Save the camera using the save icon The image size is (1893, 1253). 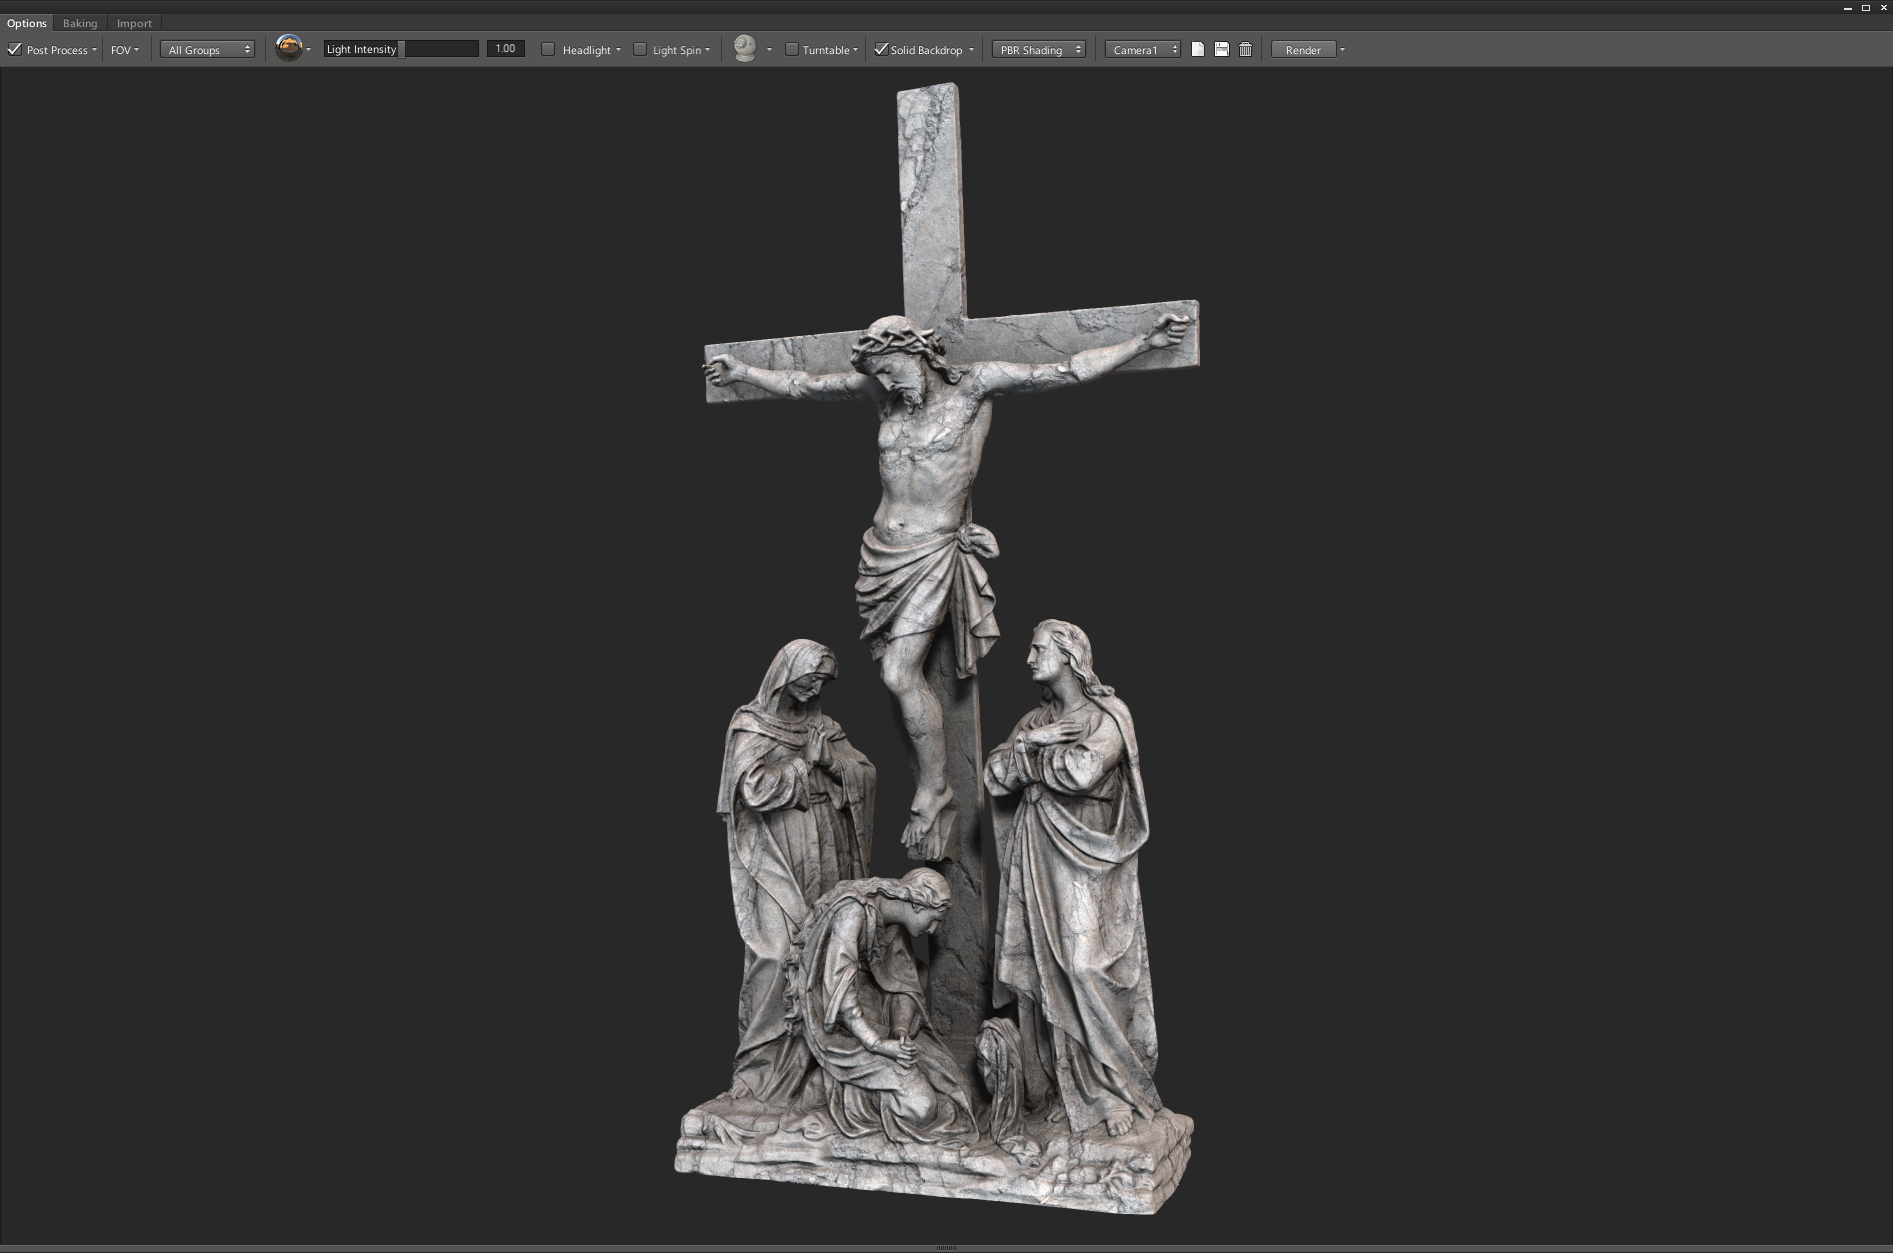1221,47
